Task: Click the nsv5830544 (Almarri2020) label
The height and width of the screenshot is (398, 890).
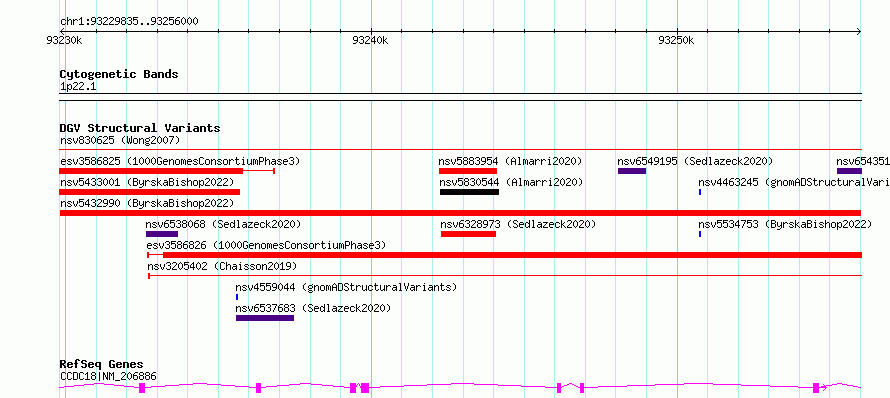Action: (x=511, y=182)
